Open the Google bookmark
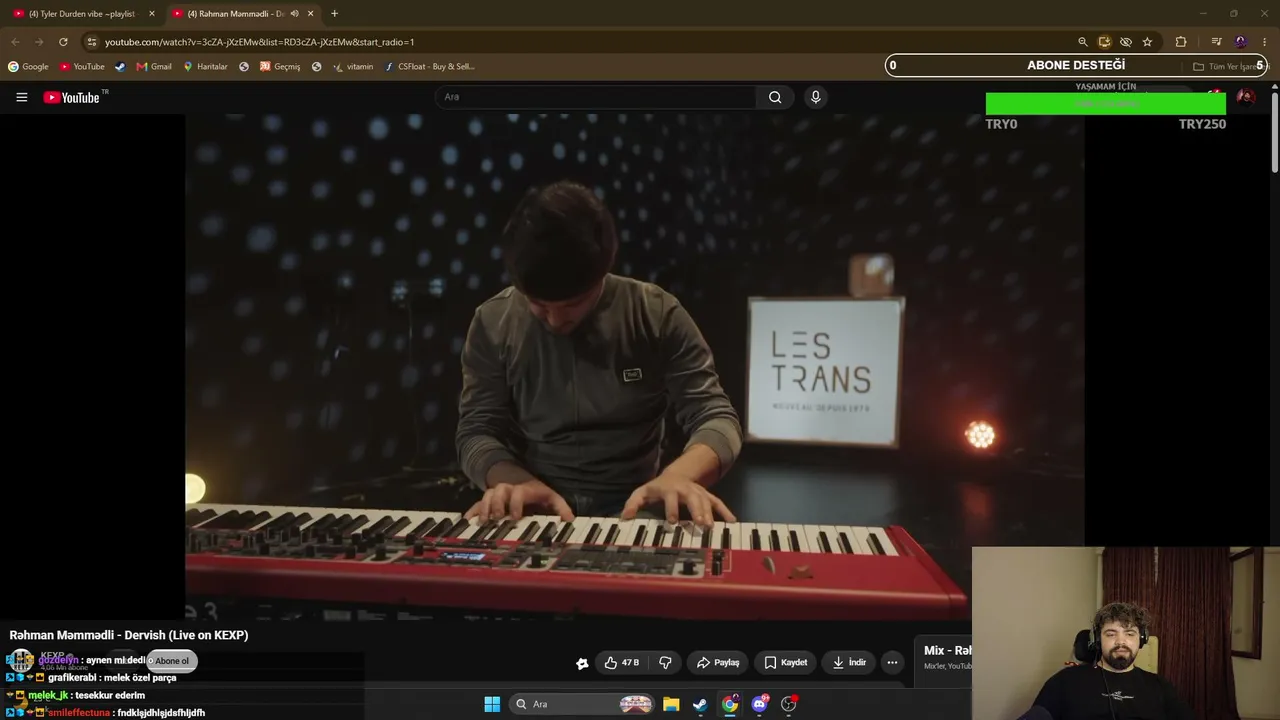 pyautogui.click(x=28, y=67)
